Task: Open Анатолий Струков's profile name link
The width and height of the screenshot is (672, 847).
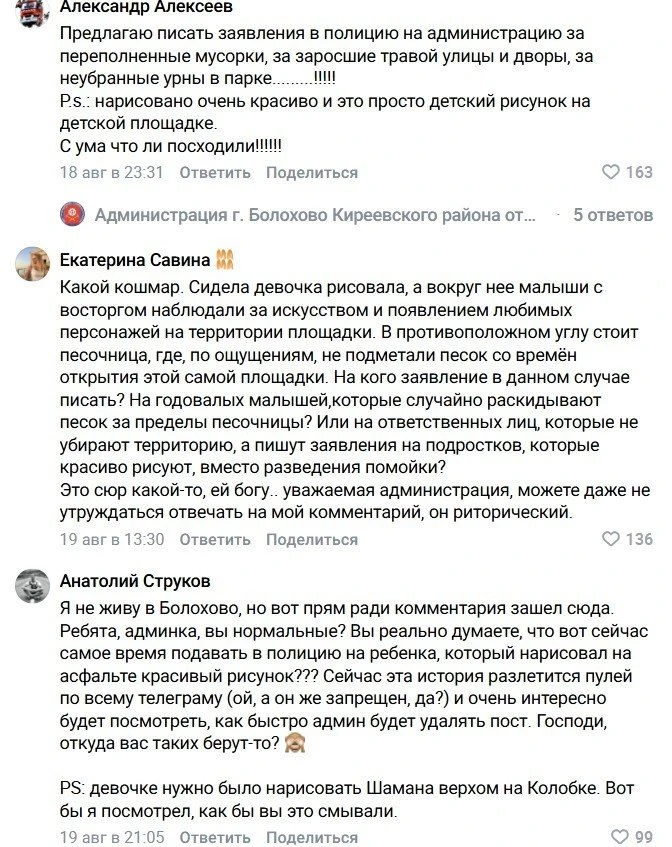Action: [x=135, y=581]
